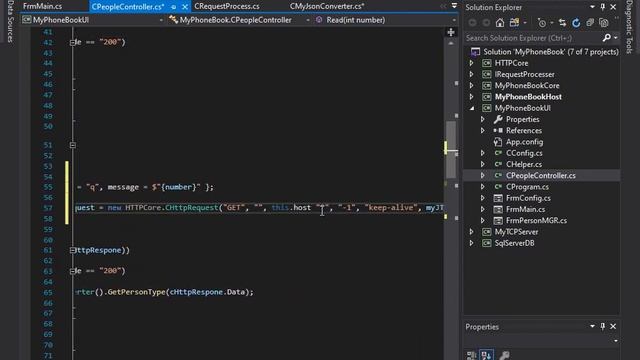Select CConfig.cs in Solution Explorer
640x360 pixels.
524,153
